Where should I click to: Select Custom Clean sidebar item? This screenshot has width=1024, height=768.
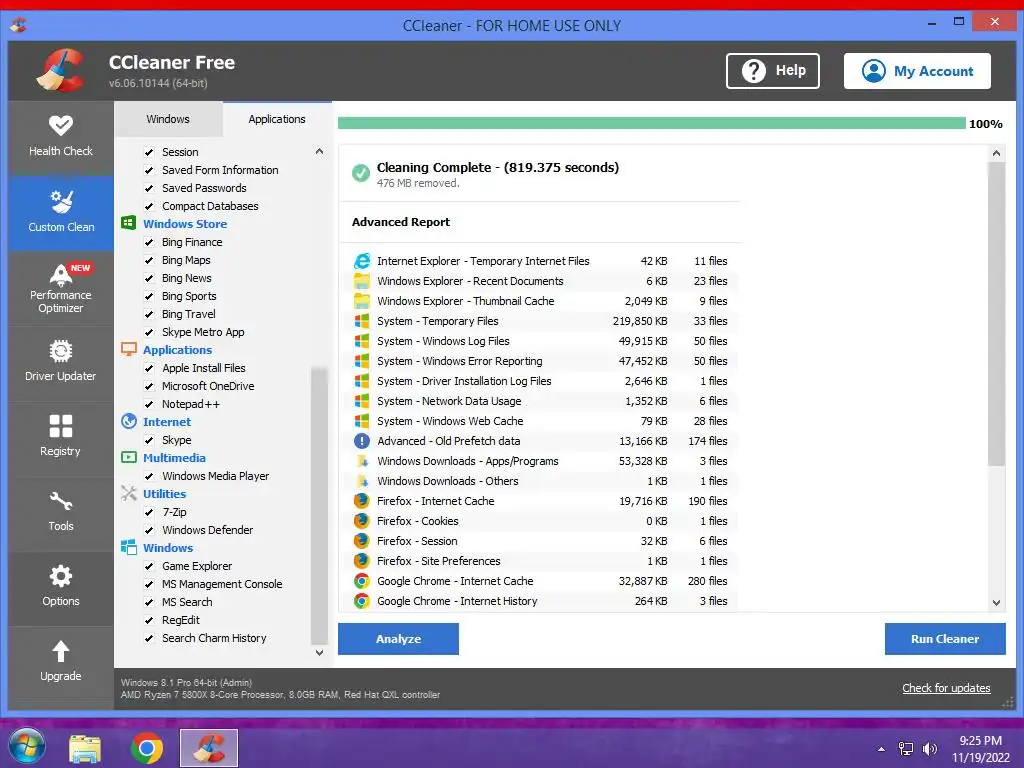click(x=61, y=213)
